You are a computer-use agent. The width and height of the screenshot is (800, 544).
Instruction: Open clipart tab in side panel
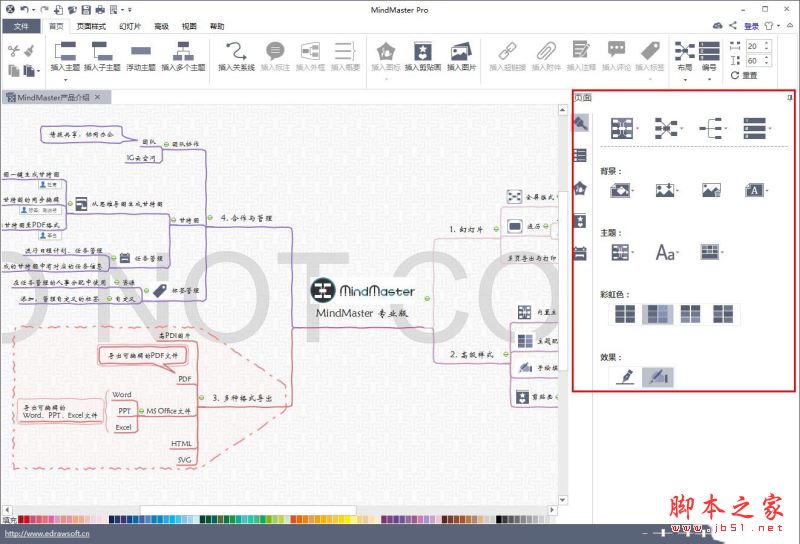580,221
